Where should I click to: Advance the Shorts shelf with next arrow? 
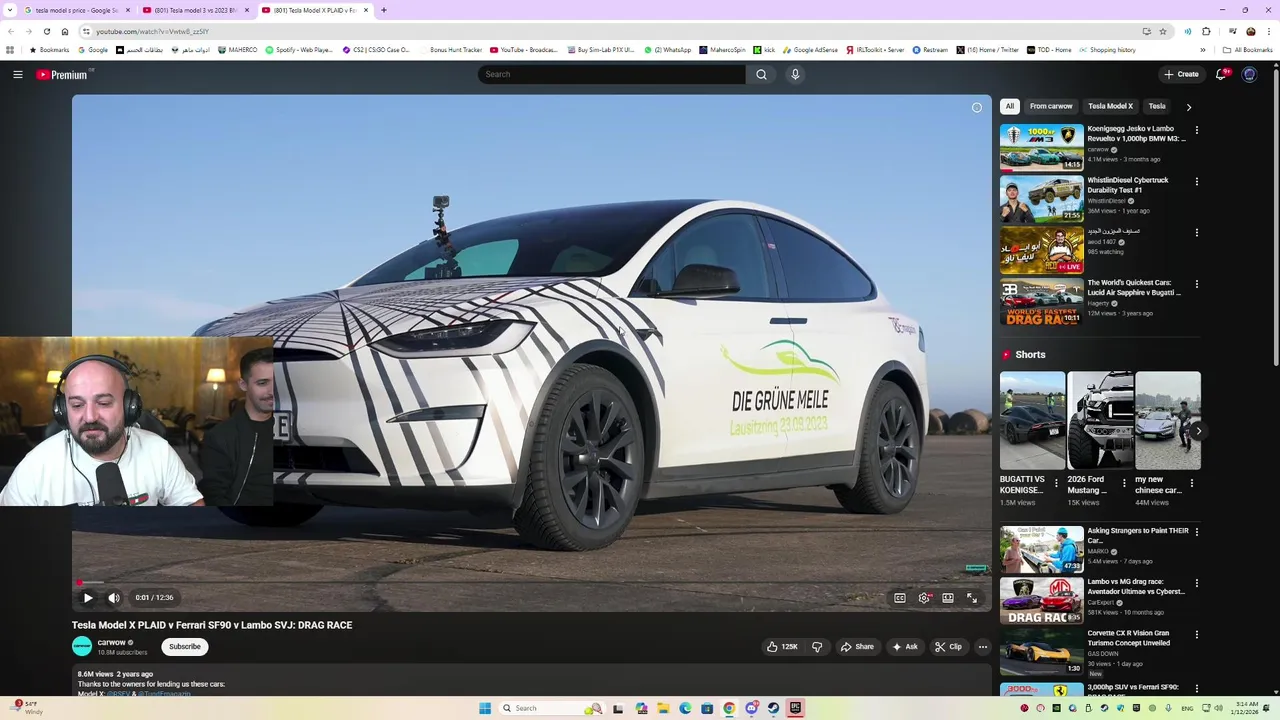coord(1198,431)
